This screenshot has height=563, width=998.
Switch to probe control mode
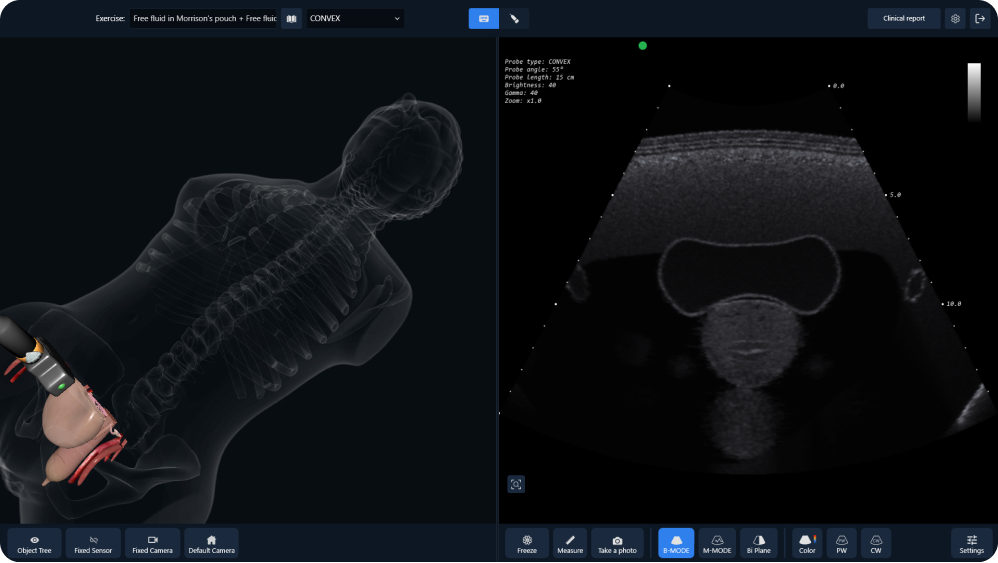514,18
